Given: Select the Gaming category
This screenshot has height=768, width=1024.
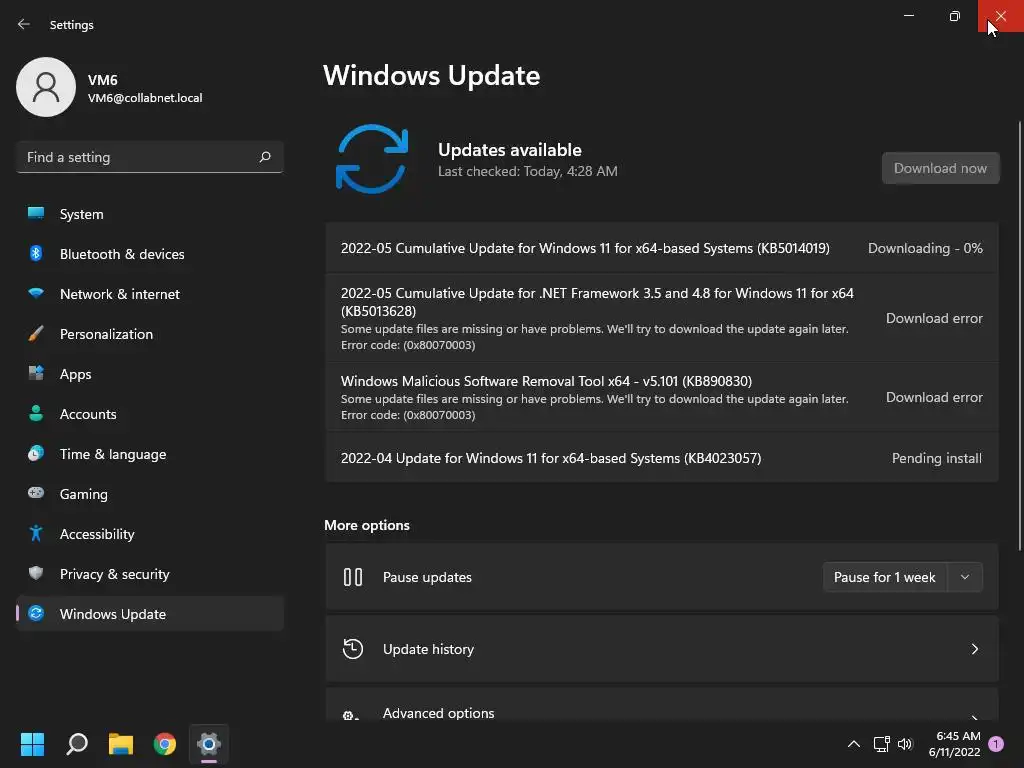Looking at the screenshot, I should click(x=150, y=494).
